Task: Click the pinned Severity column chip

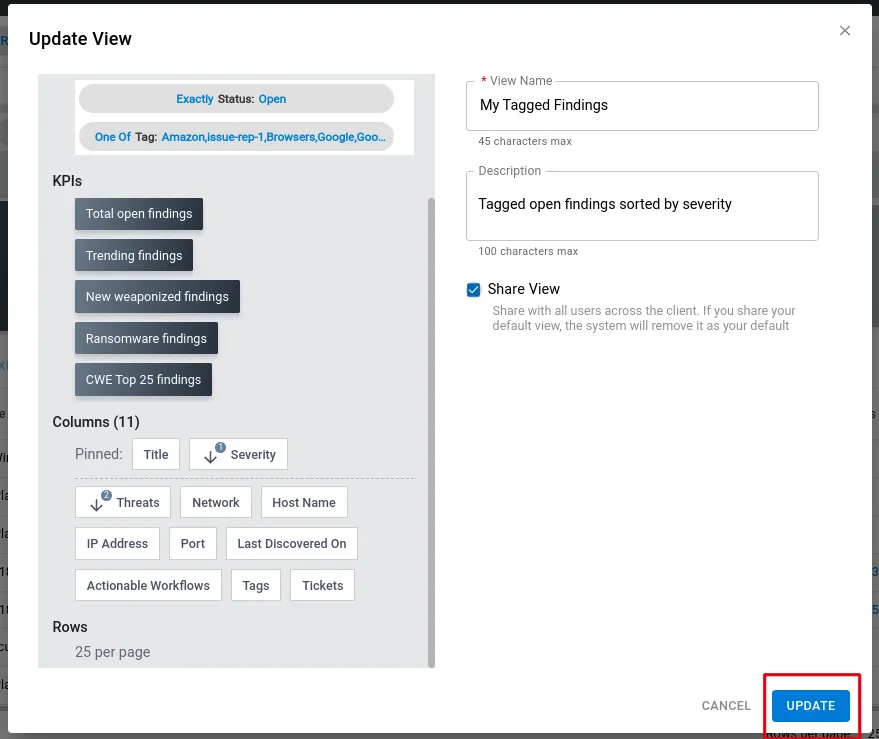Action: pyautogui.click(x=238, y=454)
